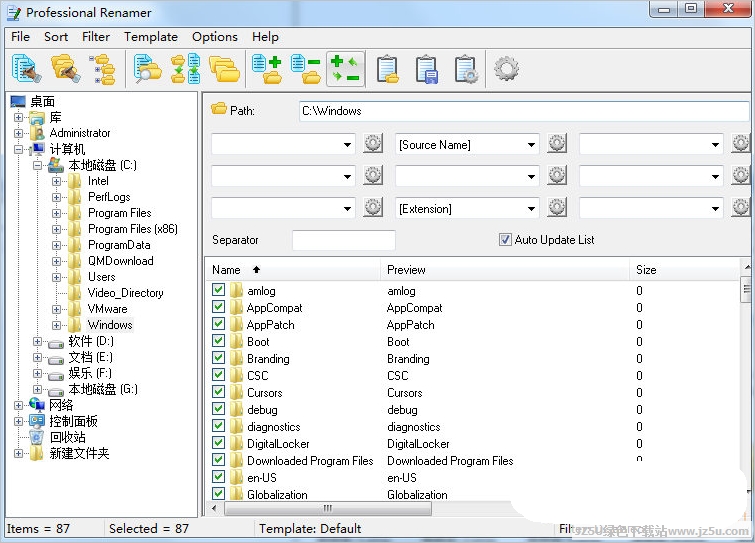Click the folder tree structure toolbar icon
The height and width of the screenshot is (543, 755).
click(x=103, y=69)
